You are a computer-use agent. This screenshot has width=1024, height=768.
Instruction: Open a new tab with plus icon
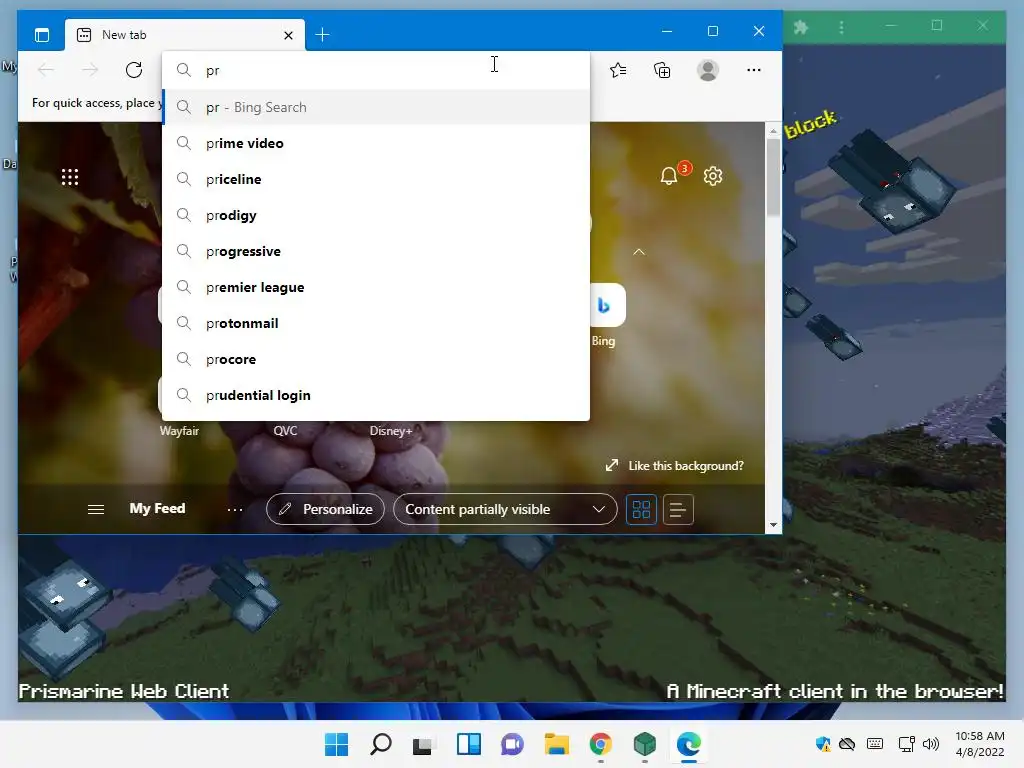pos(322,35)
